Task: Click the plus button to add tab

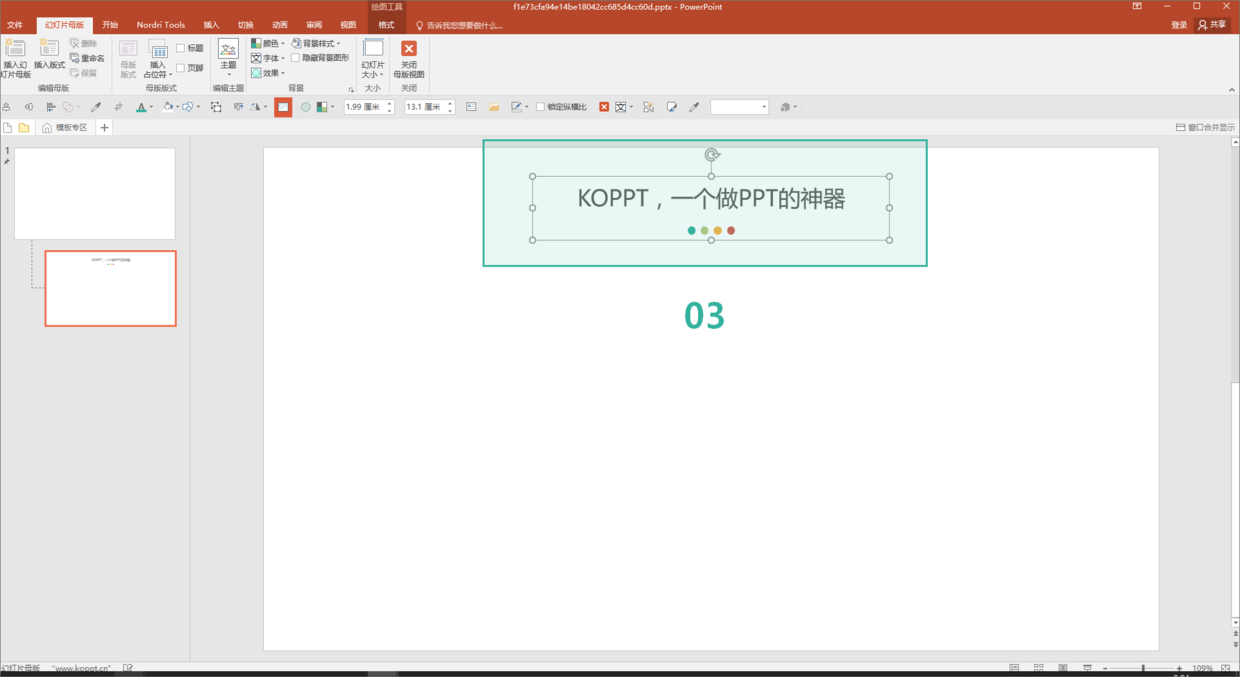Action: (104, 127)
